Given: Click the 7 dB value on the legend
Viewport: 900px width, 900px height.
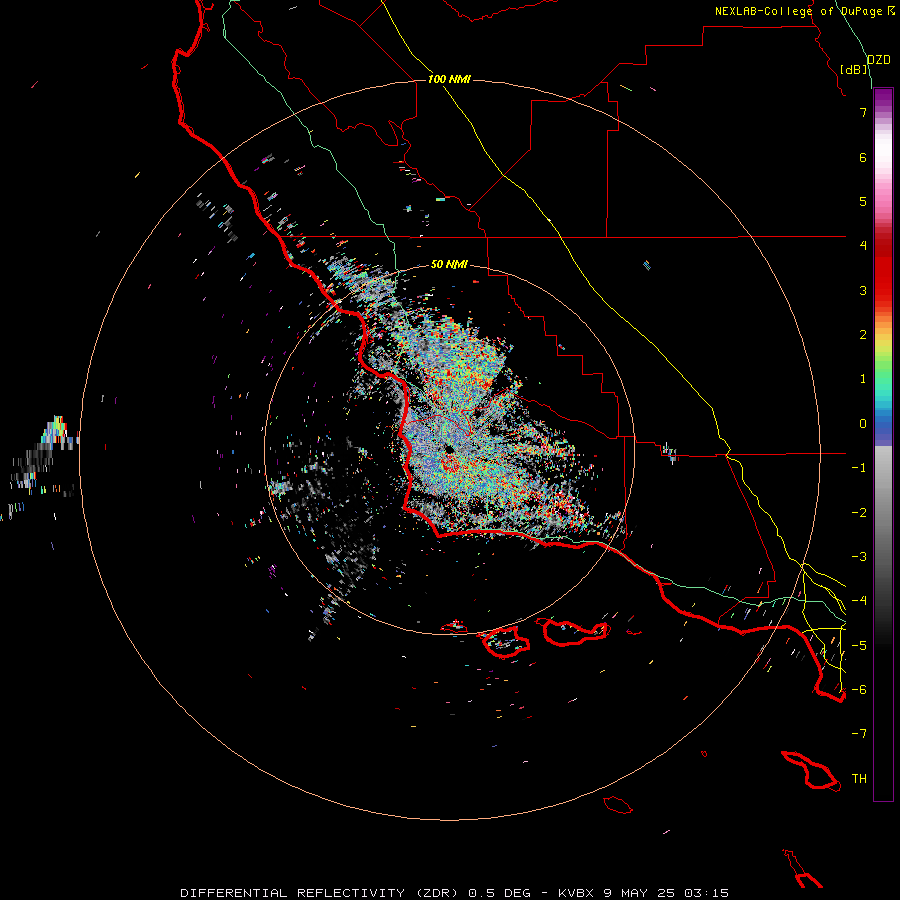Looking at the screenshot, I should click(x=863, y=112).
